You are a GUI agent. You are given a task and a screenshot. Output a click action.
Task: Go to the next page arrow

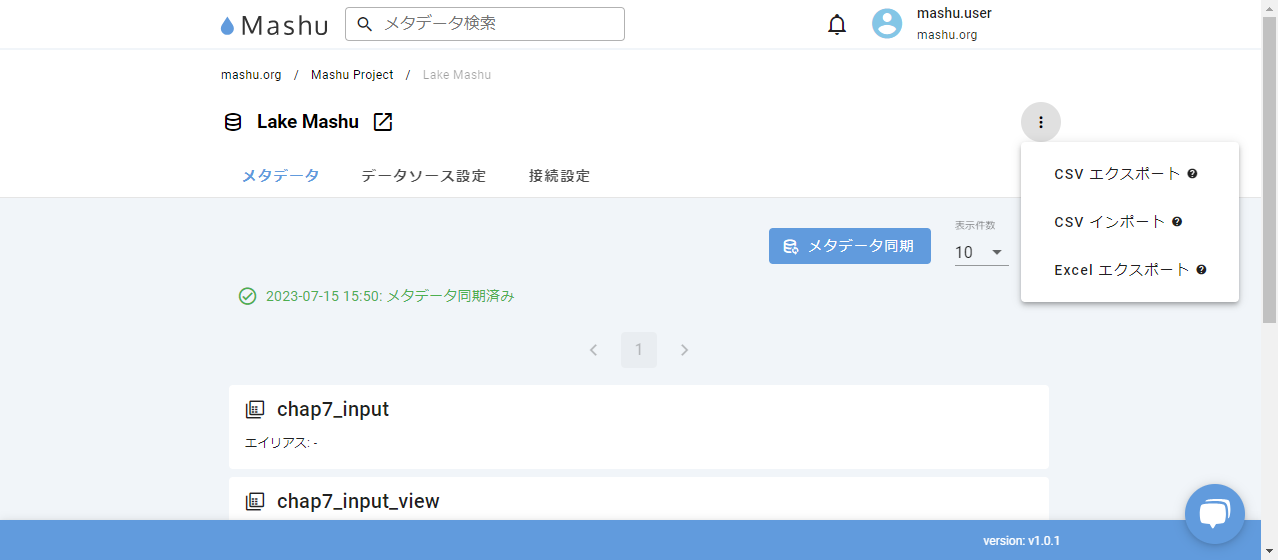685,350
